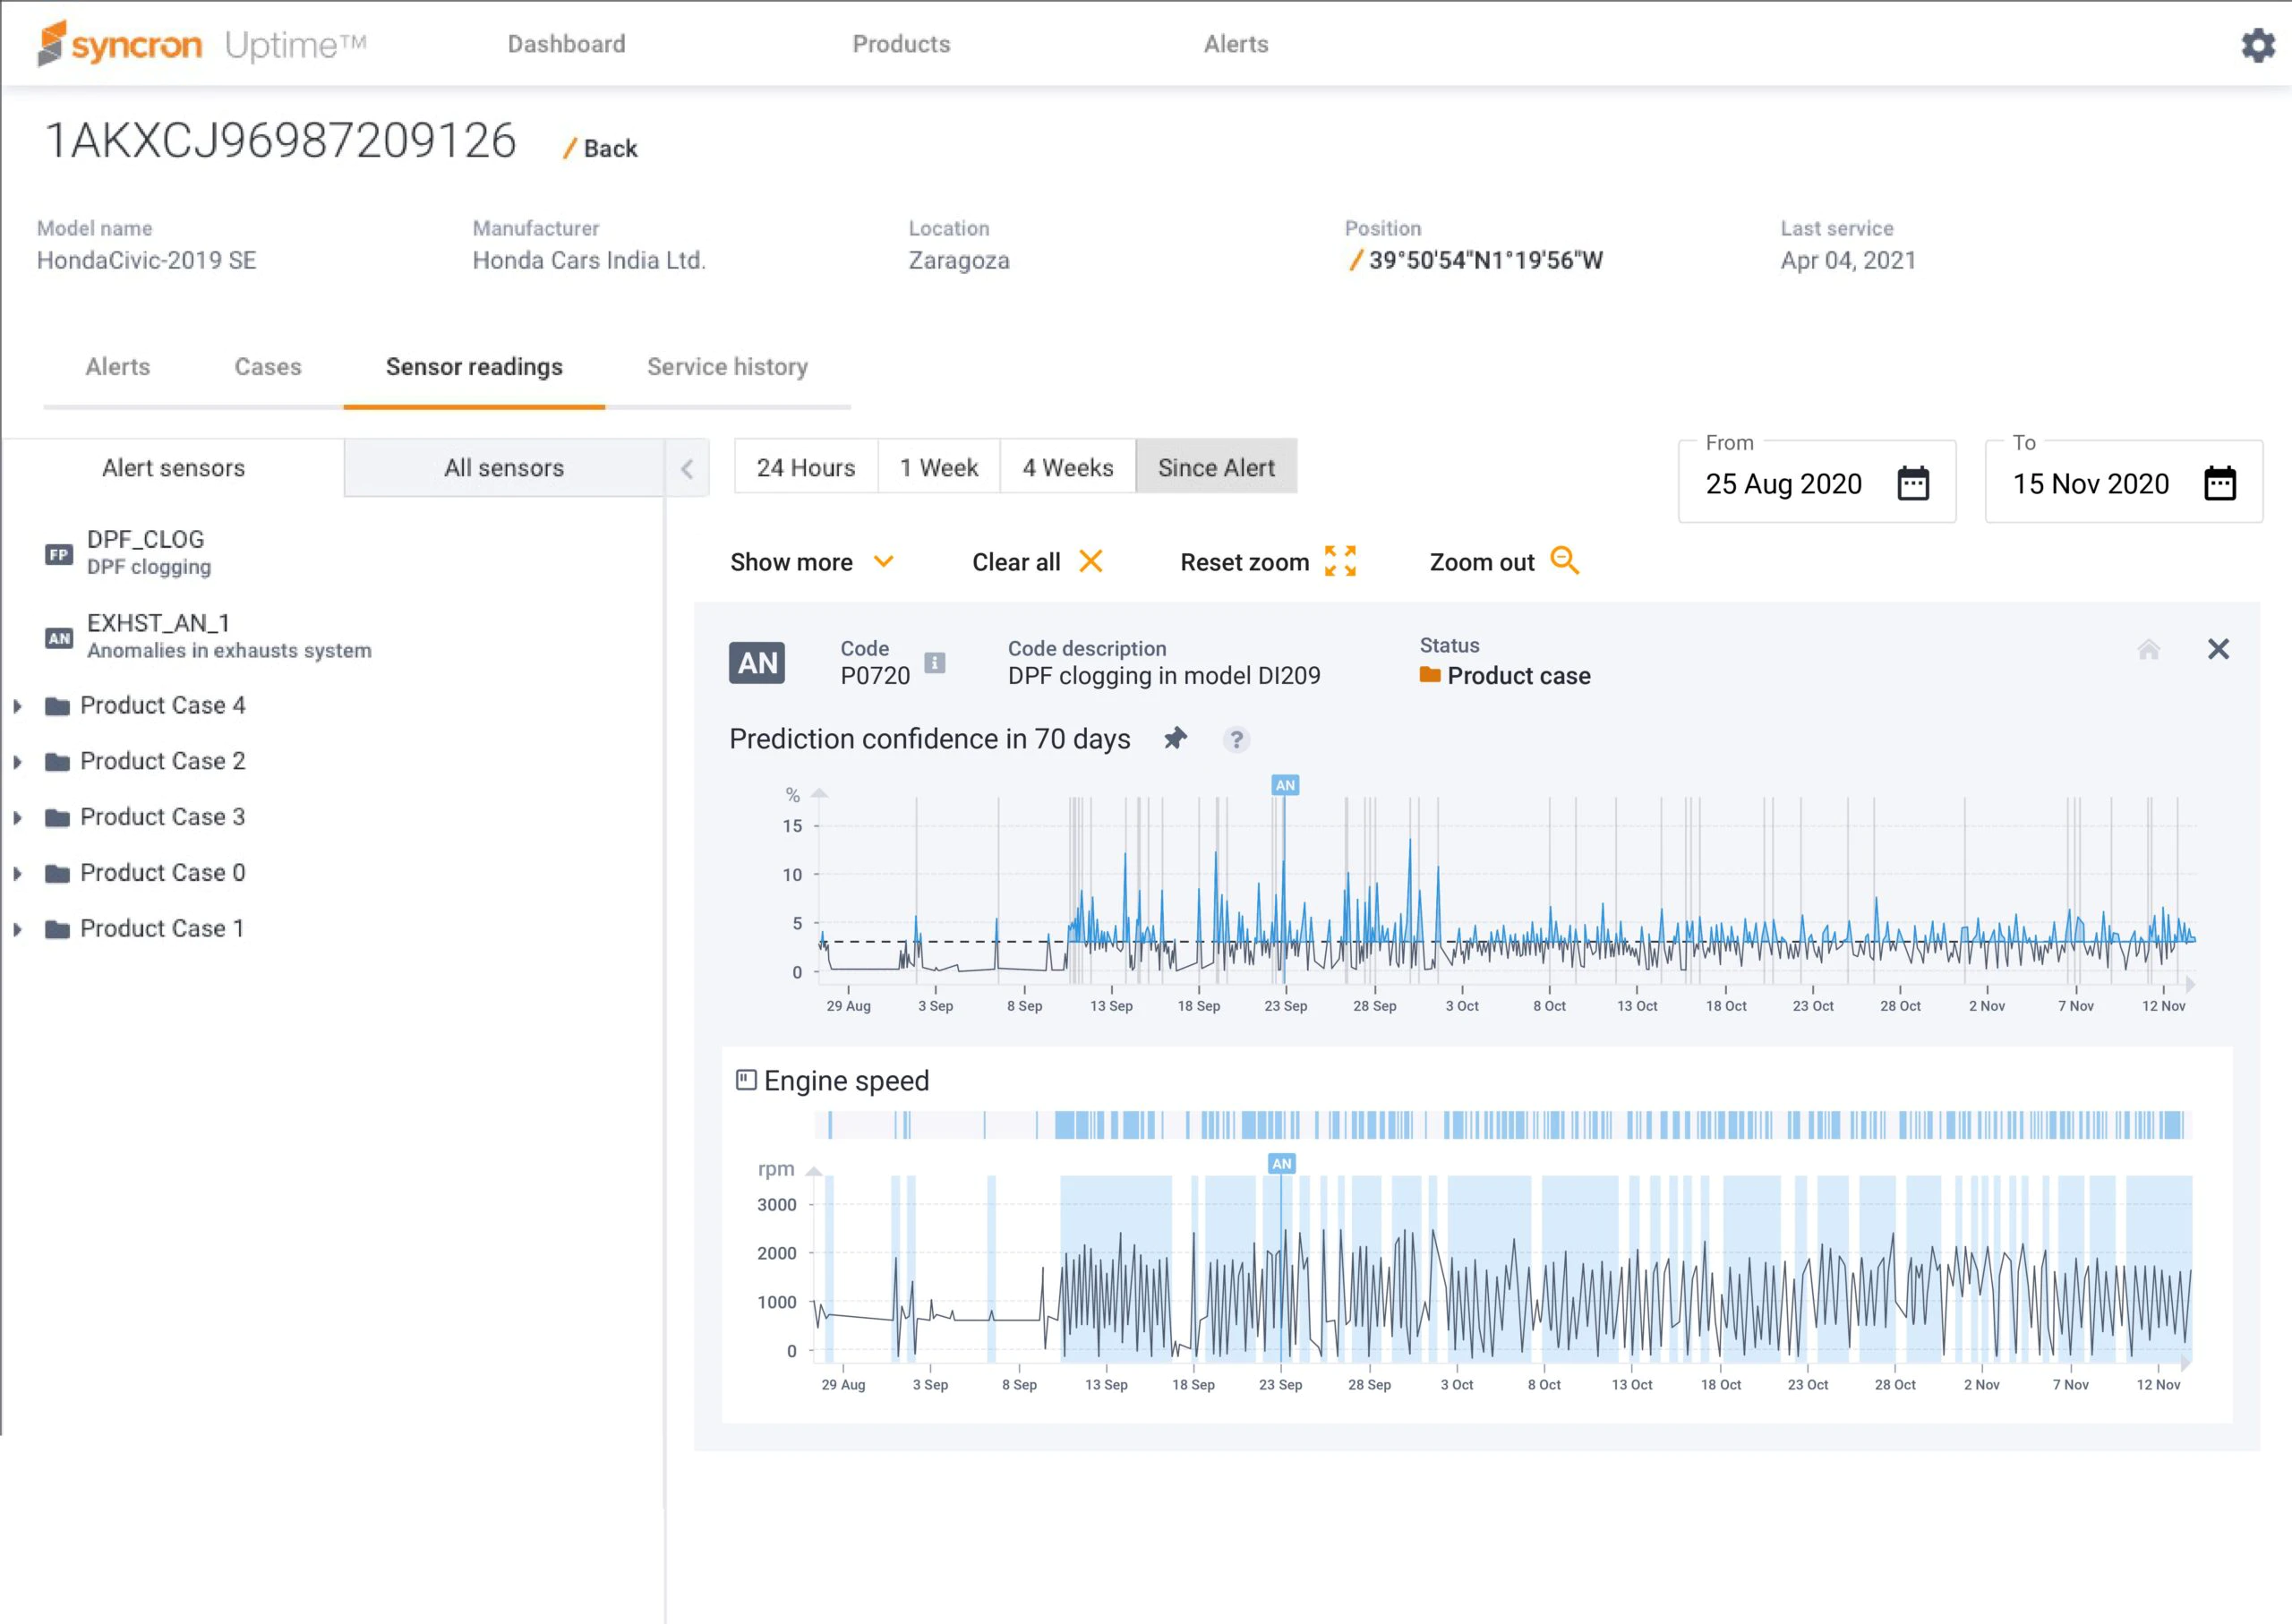Screen dimensions: 2292x1624
Task: Click the Syncron Uptime logo
Action: pos(202,44)
